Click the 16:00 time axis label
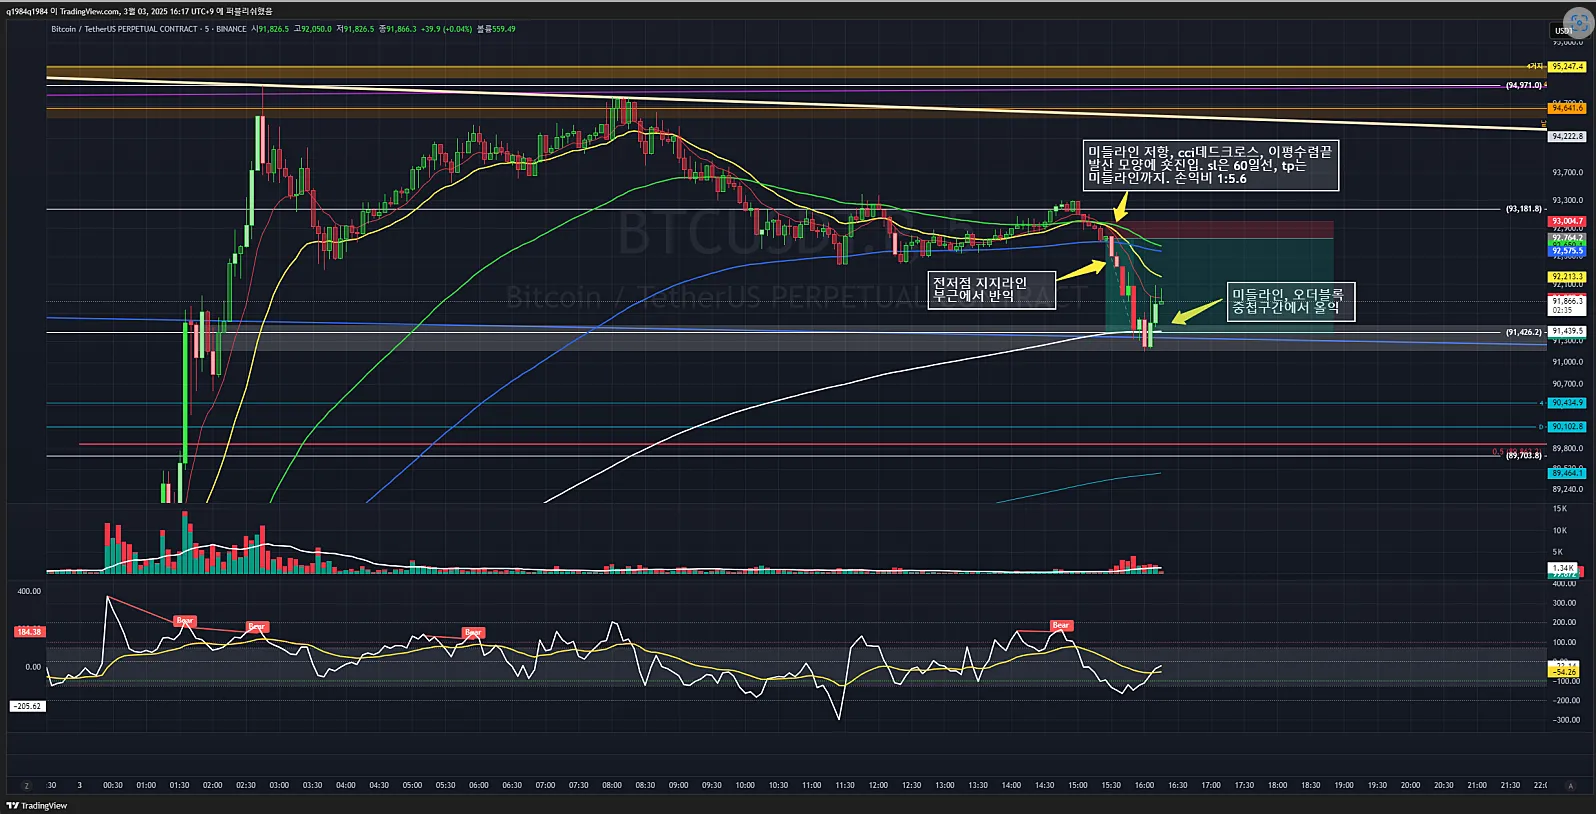 (x=1144, y=785)
